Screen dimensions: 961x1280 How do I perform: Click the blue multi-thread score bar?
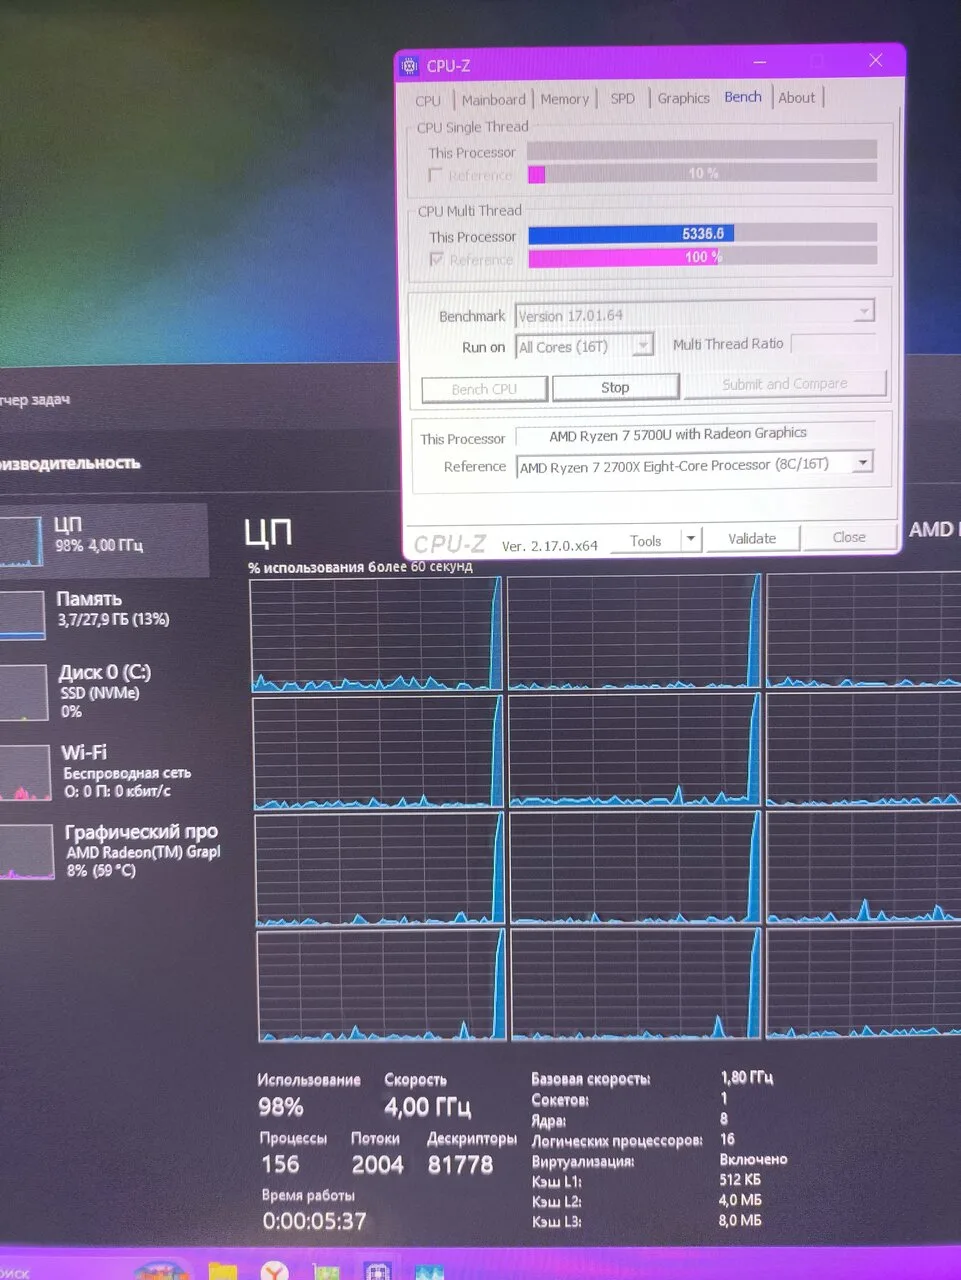630,234
